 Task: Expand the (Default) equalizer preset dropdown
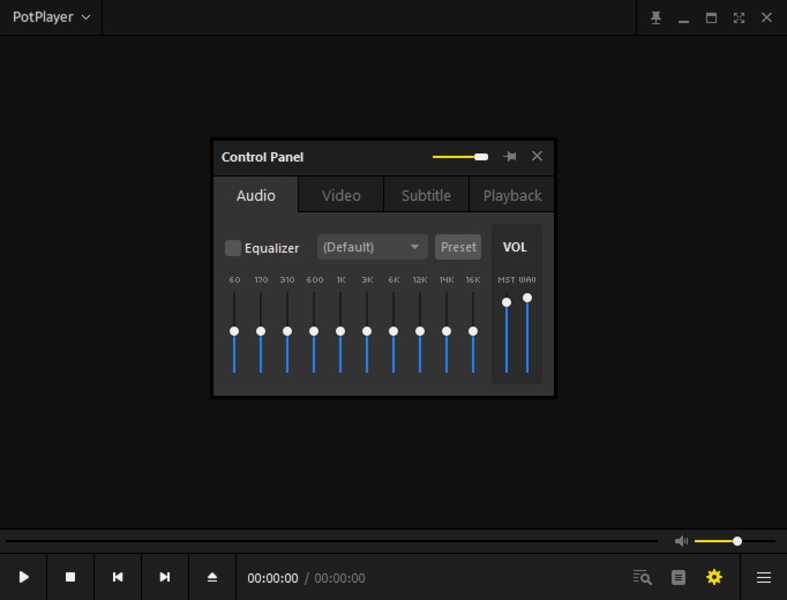click(x=372, y=247)
